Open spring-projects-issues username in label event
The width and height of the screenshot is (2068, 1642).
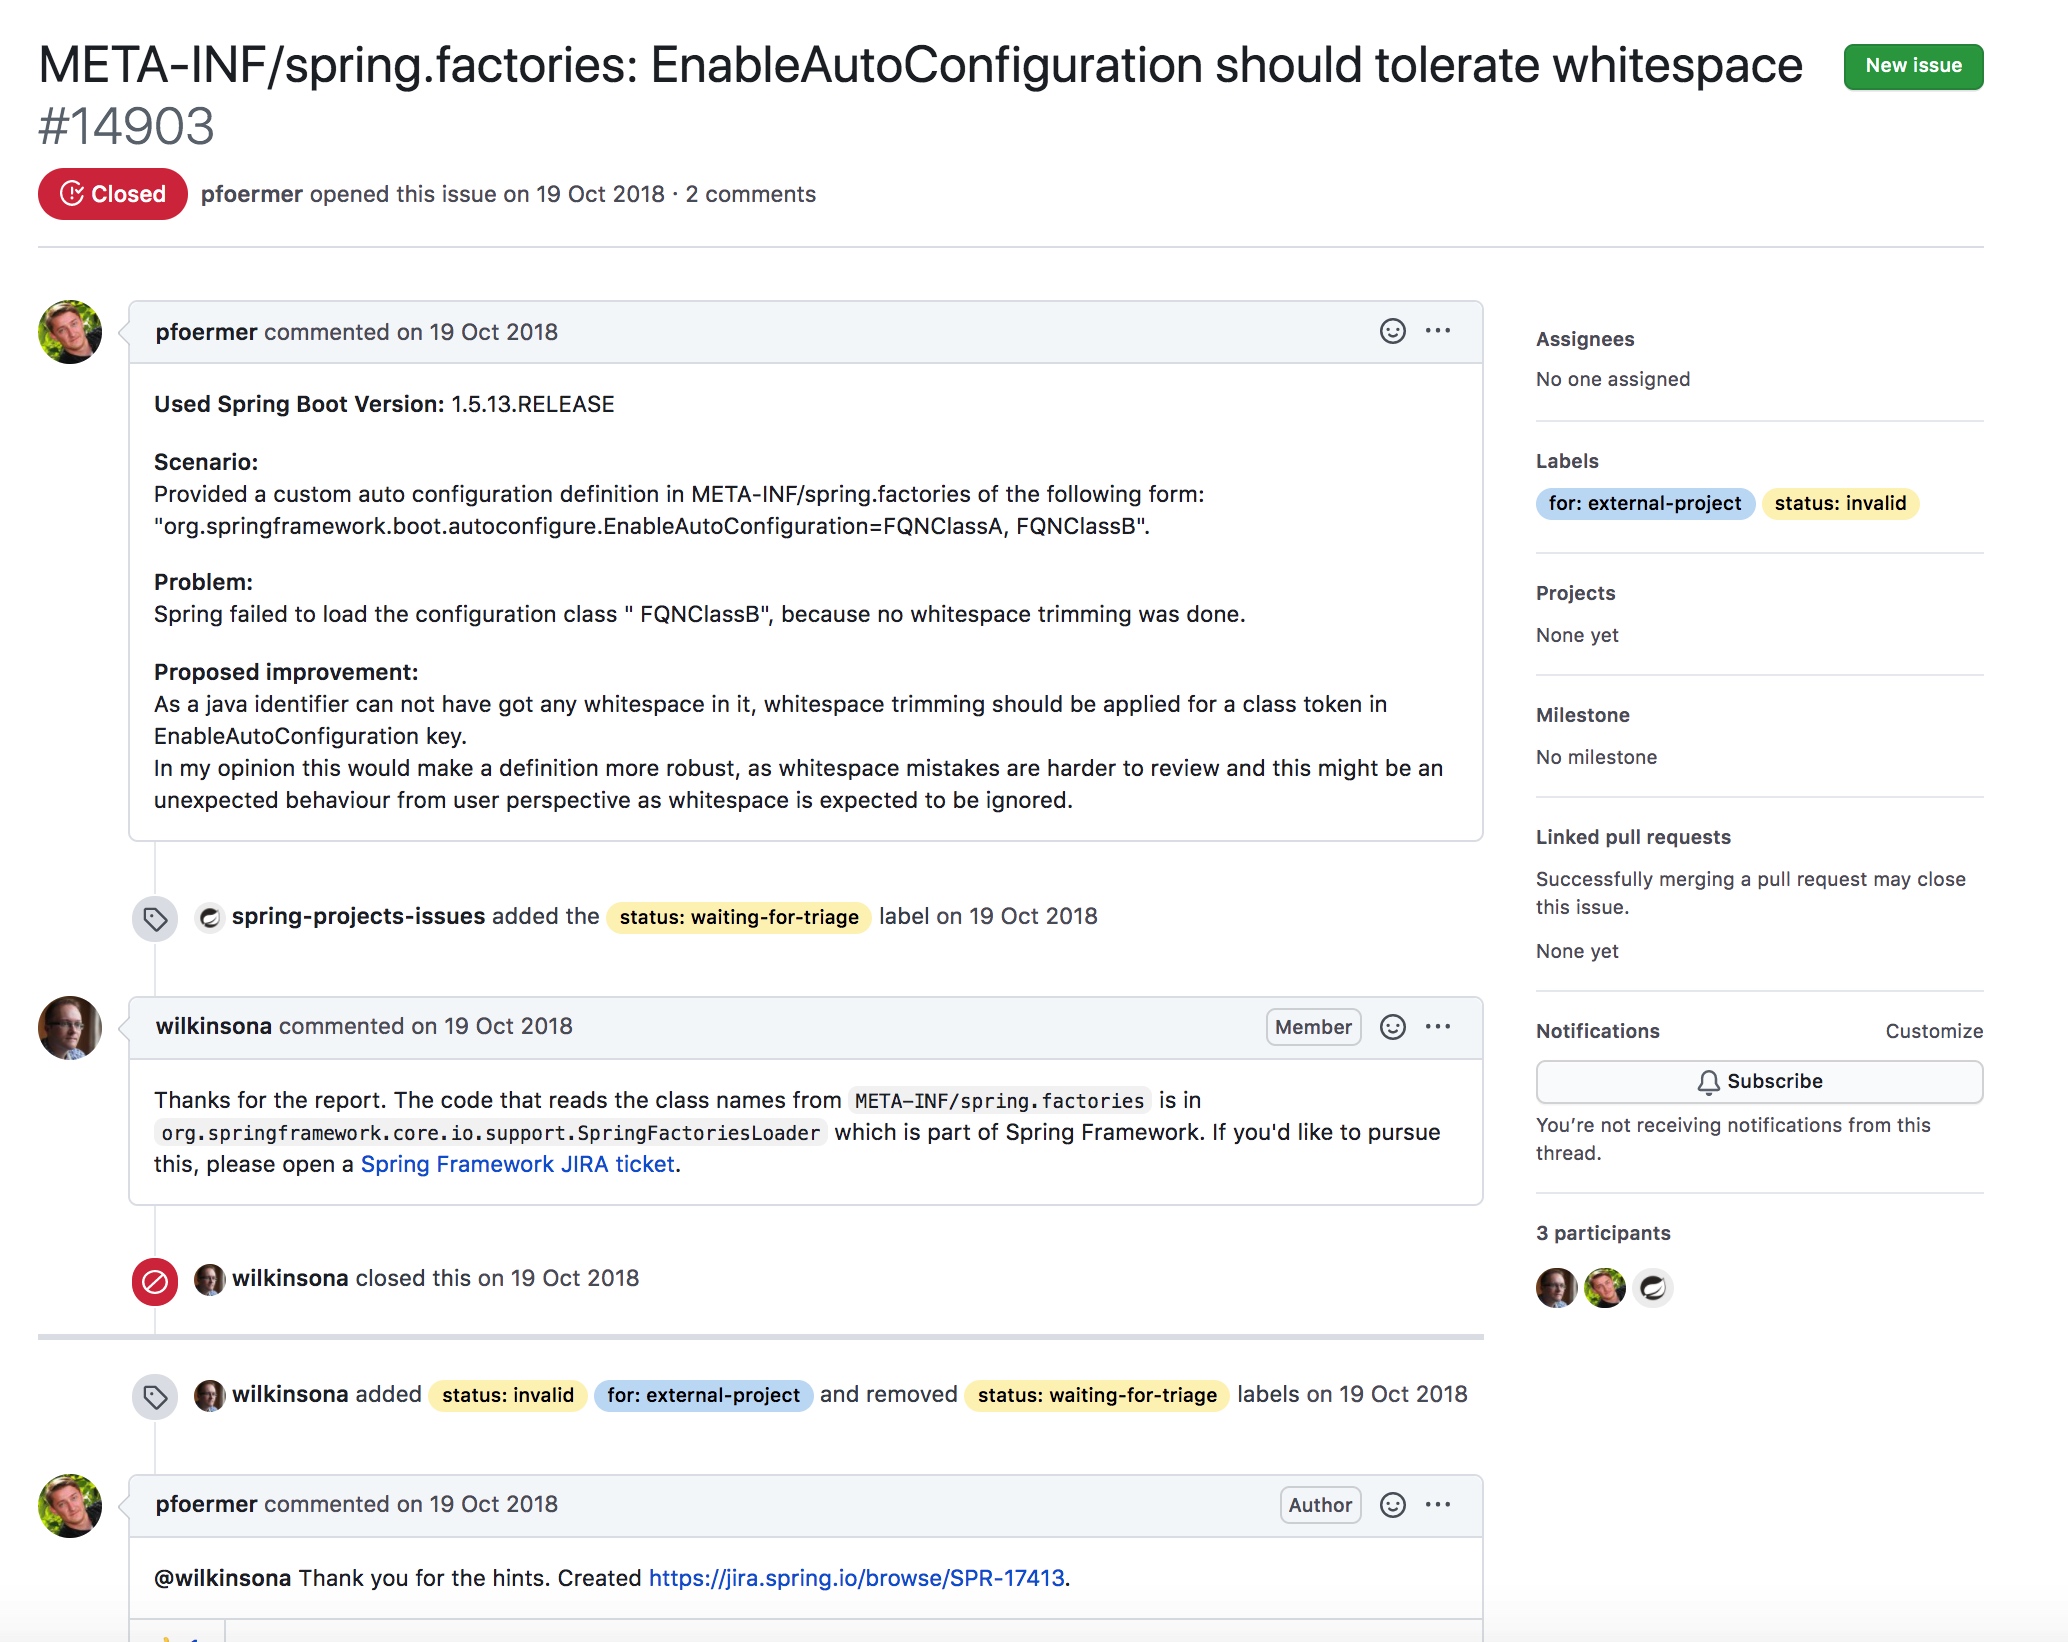[358, 917]
